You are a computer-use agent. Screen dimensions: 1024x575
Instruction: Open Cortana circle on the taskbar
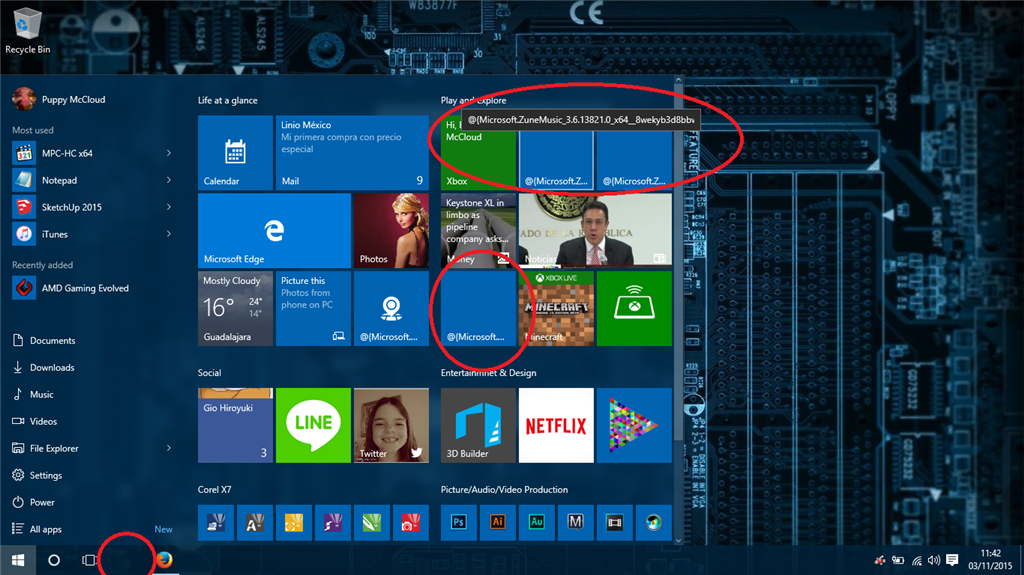tap(54, 560)
